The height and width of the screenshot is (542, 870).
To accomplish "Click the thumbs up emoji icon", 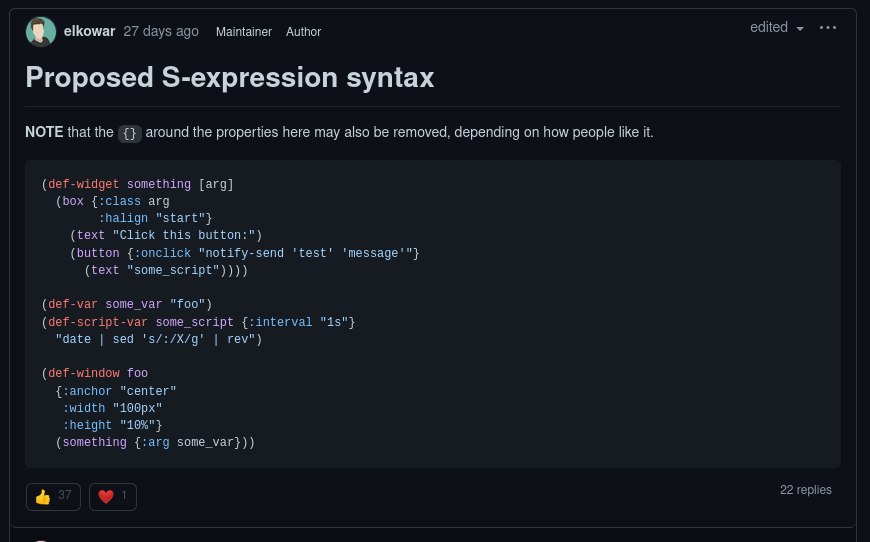I will pyautogui.click(x=43, y=497).
